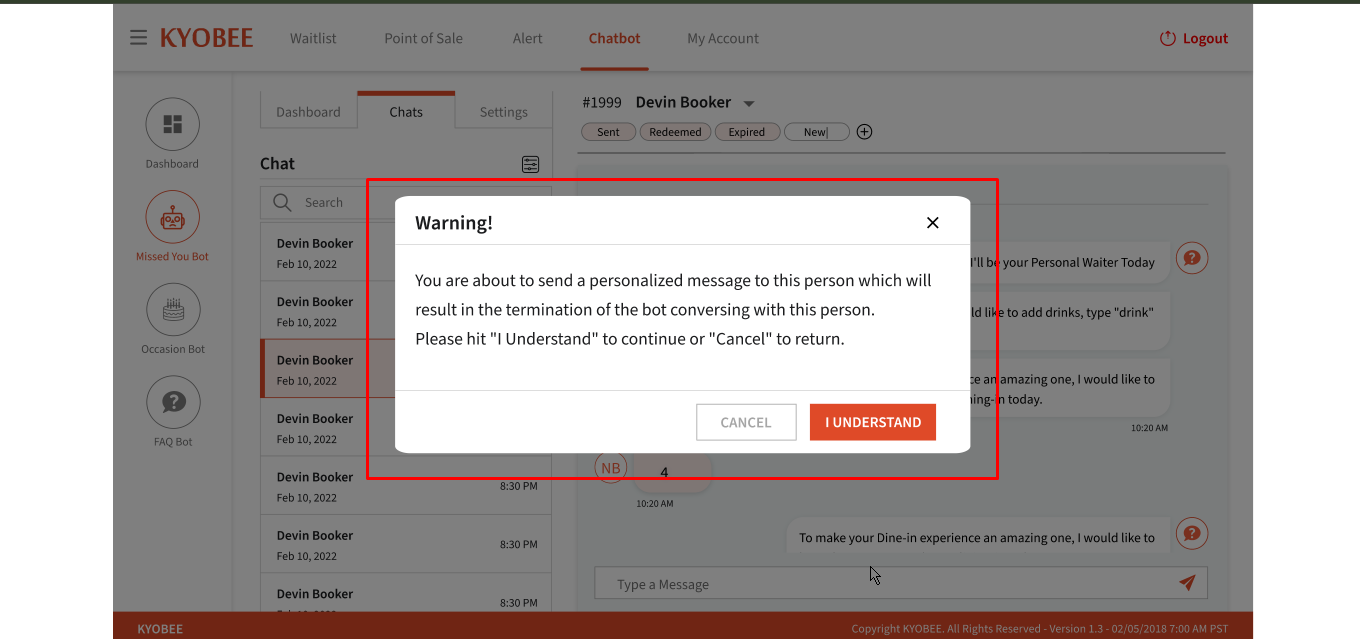Screen dimensions: 1360x639
Task: Select the Chatbot nav tab
Action: (x=614, y=38)
